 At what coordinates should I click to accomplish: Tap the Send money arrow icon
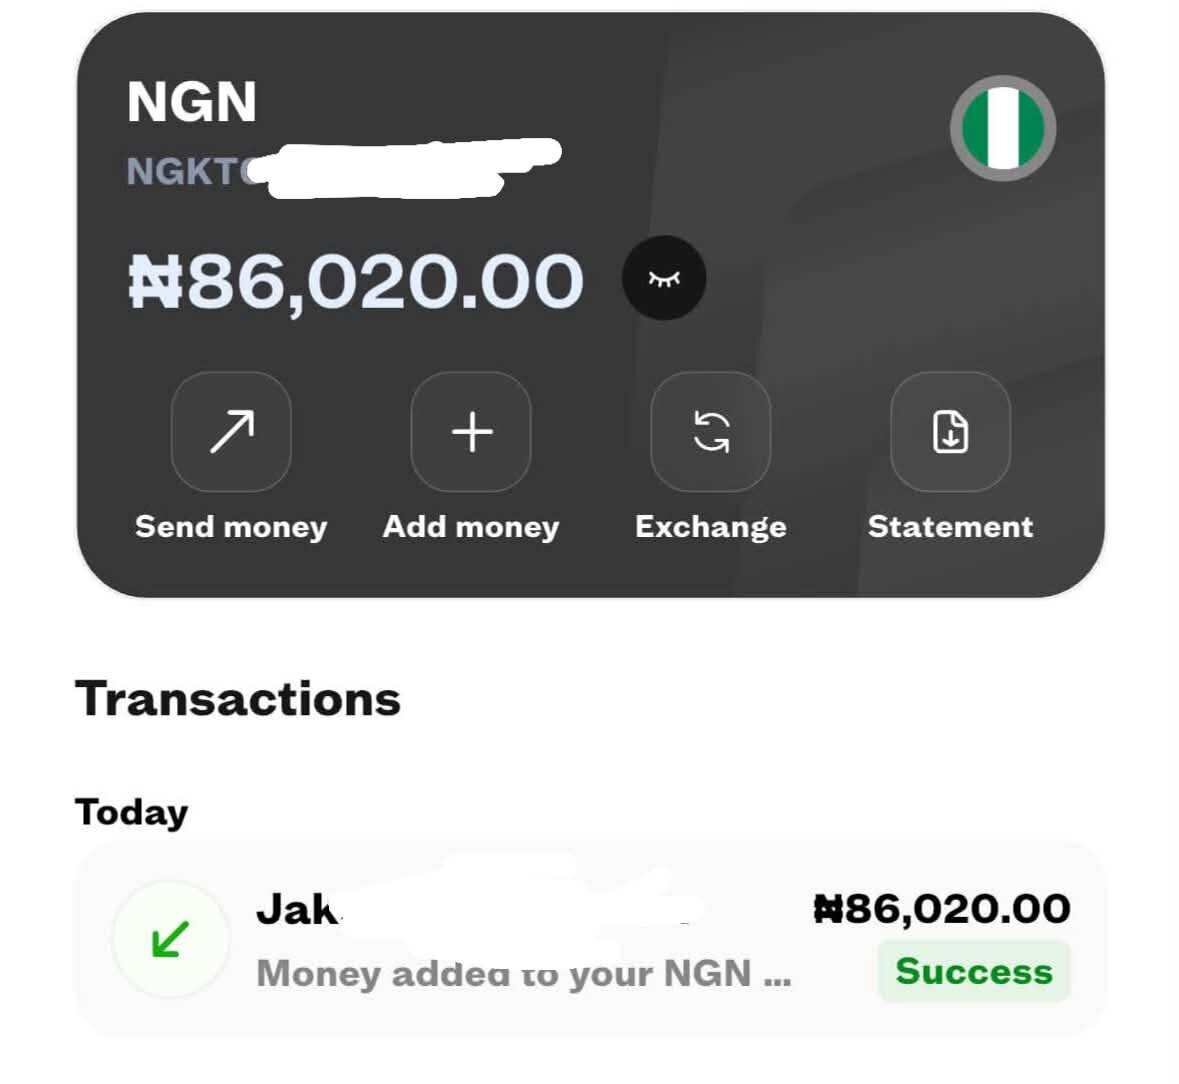232,431
